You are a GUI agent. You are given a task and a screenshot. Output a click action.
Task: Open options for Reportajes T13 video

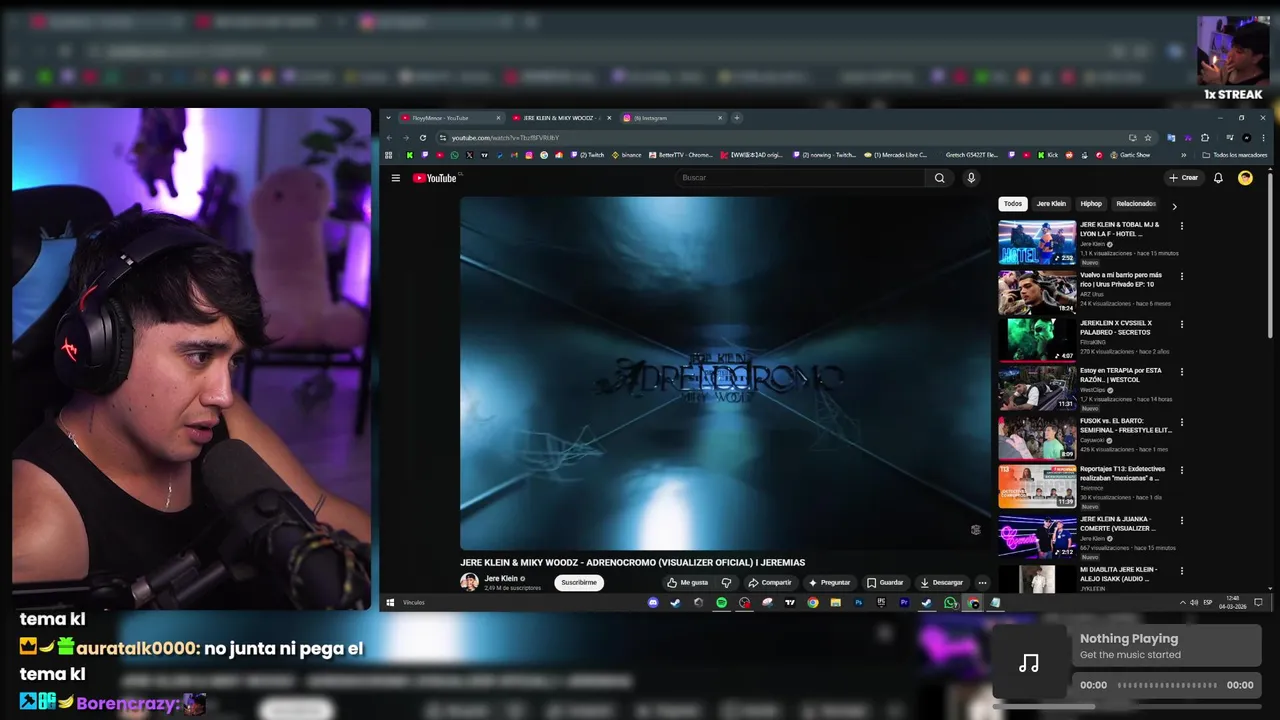click(x=1182, y=470)
